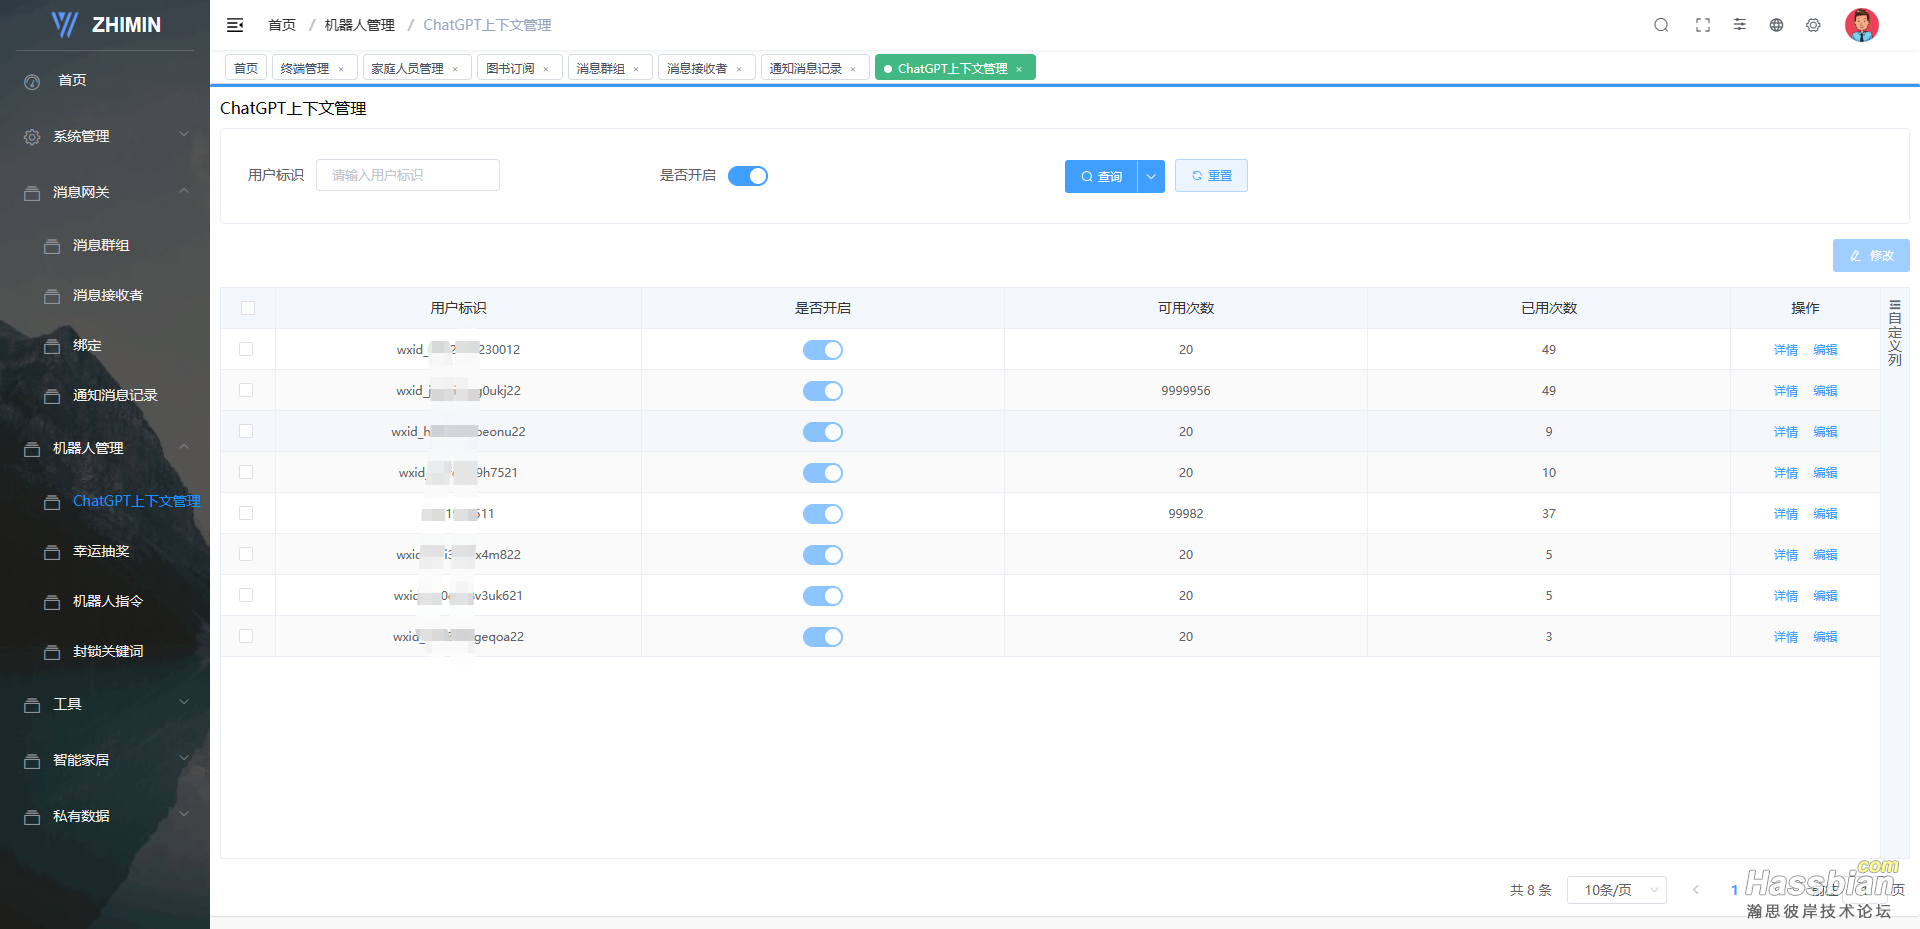The width and height of the screenshot is (1920, 929).
Task: Expand the 工具 sidebar menu
Action: coord(105,704)
